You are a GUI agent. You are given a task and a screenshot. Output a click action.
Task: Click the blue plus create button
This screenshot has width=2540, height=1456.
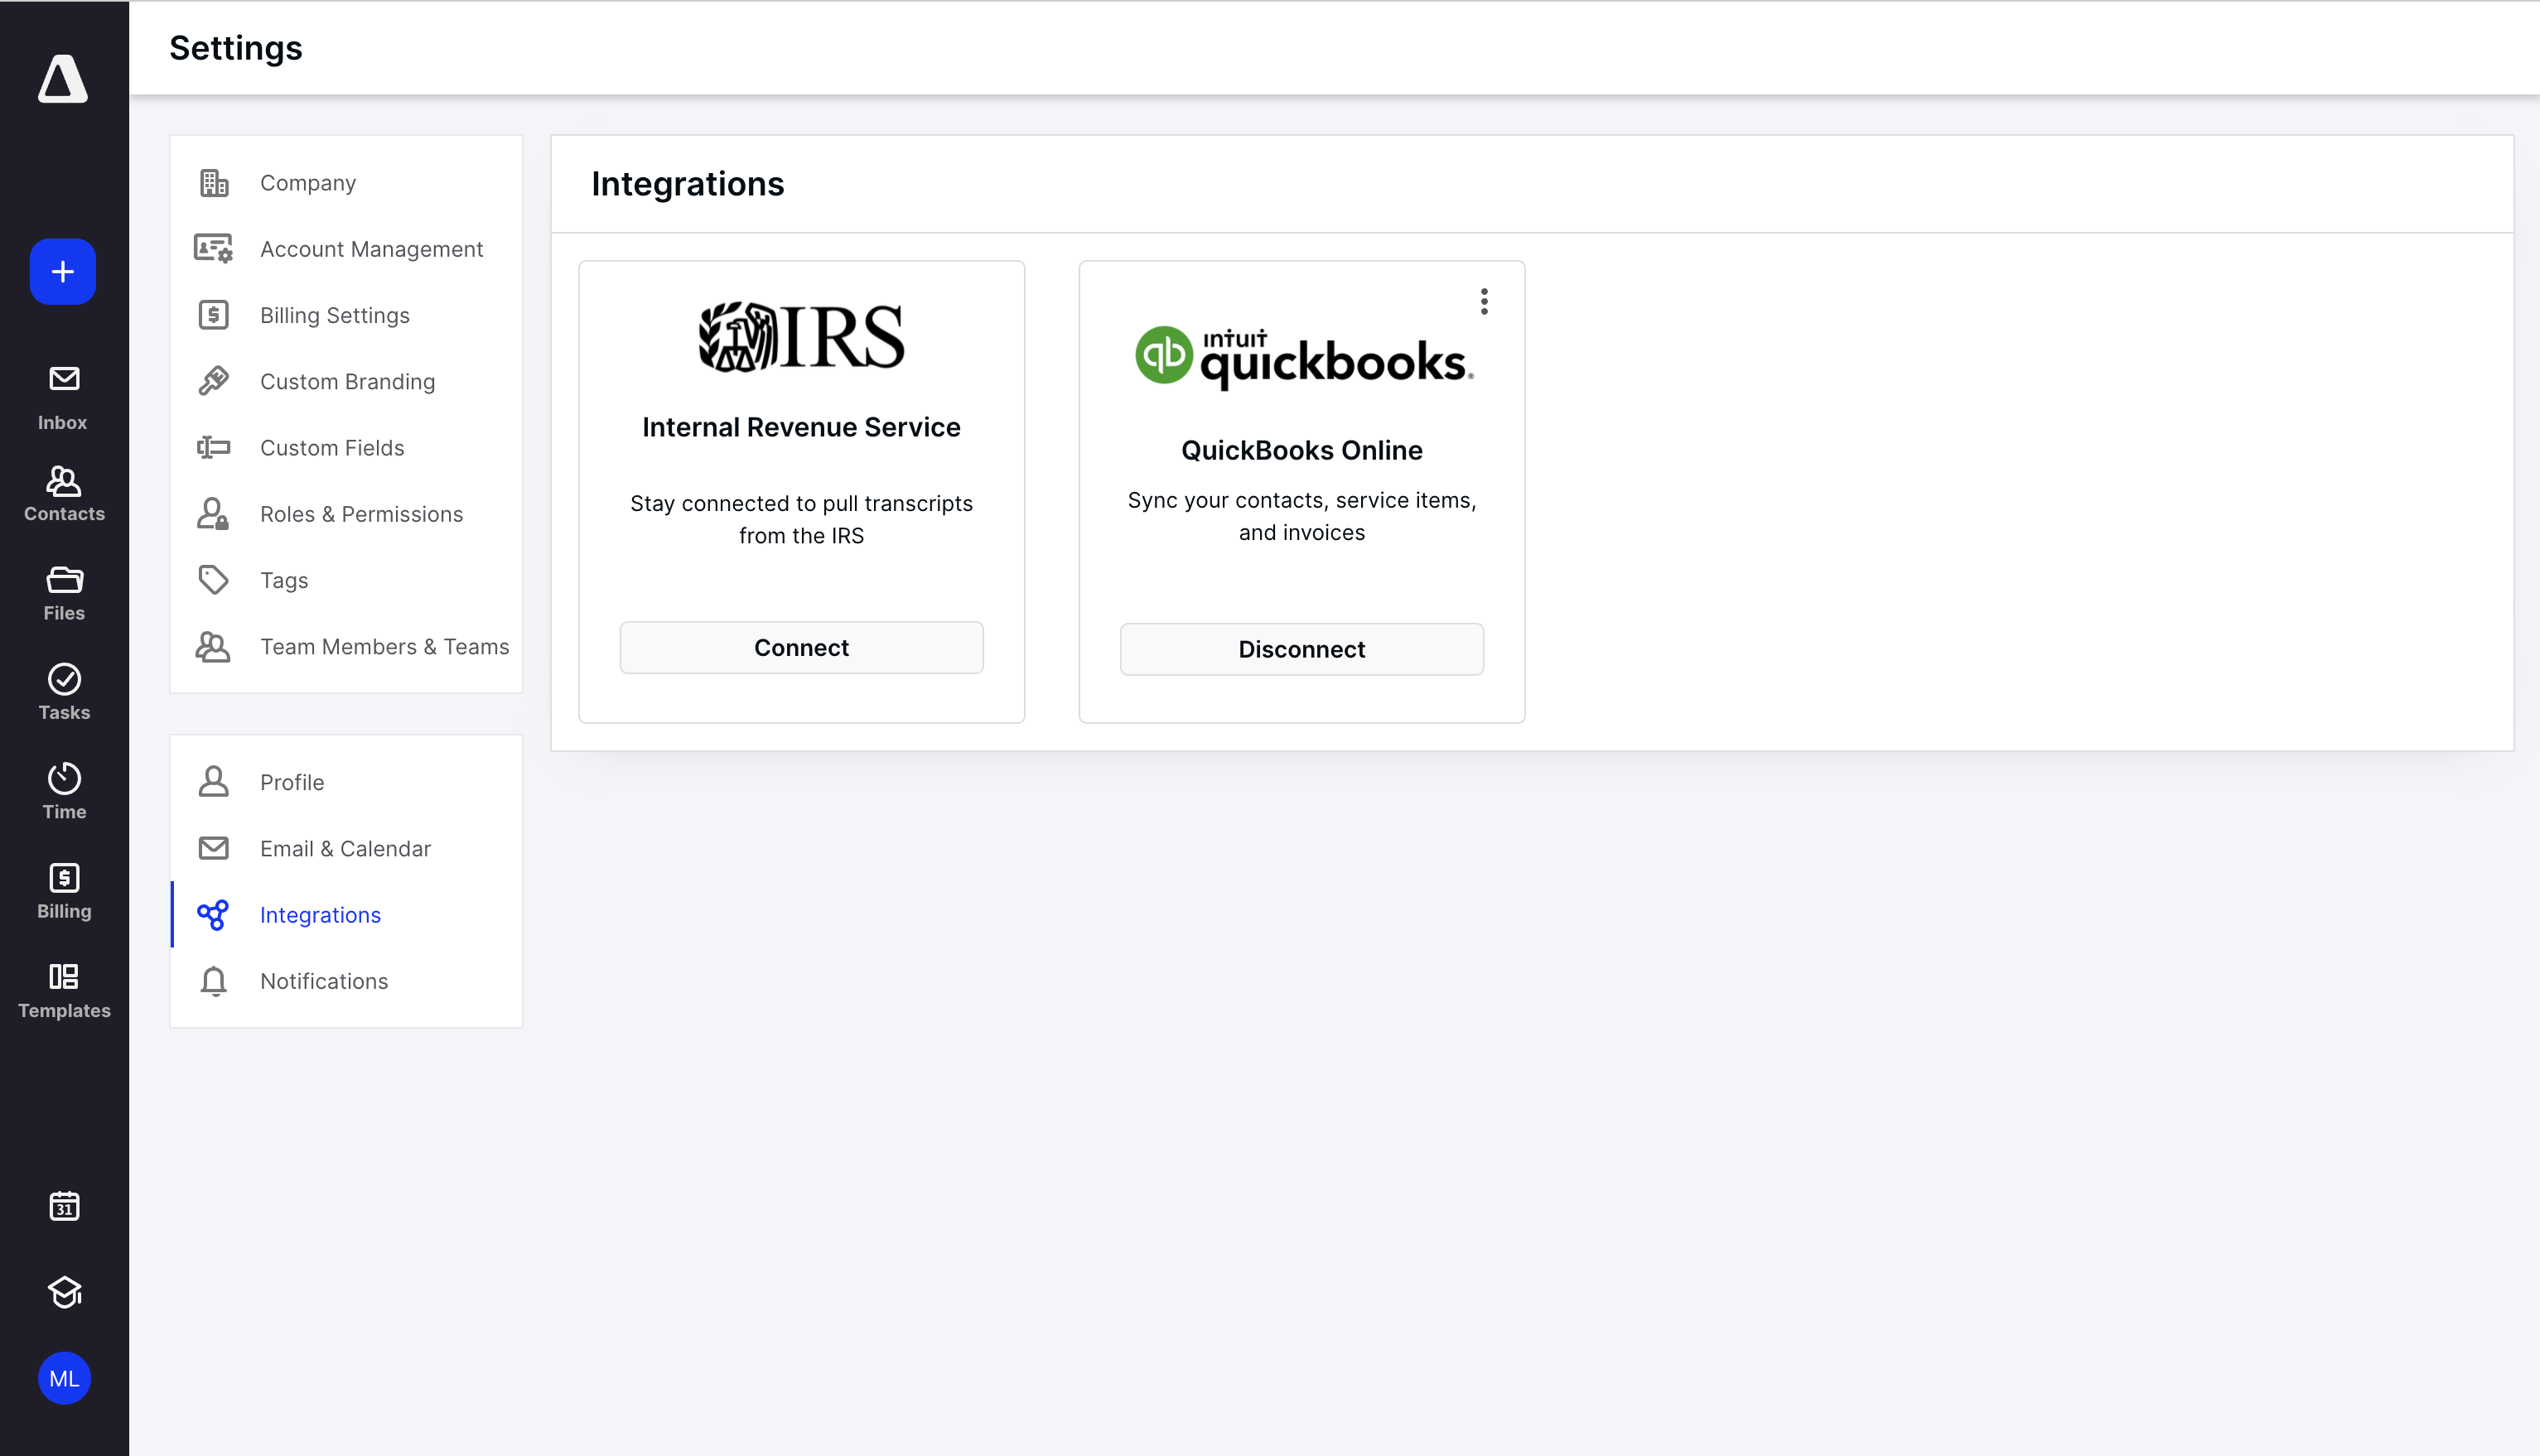coord(63,272)
